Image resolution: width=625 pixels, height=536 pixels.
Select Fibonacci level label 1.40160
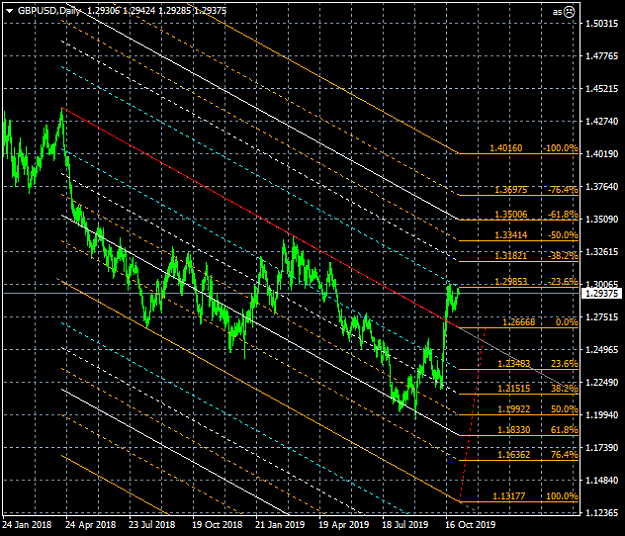506,148
